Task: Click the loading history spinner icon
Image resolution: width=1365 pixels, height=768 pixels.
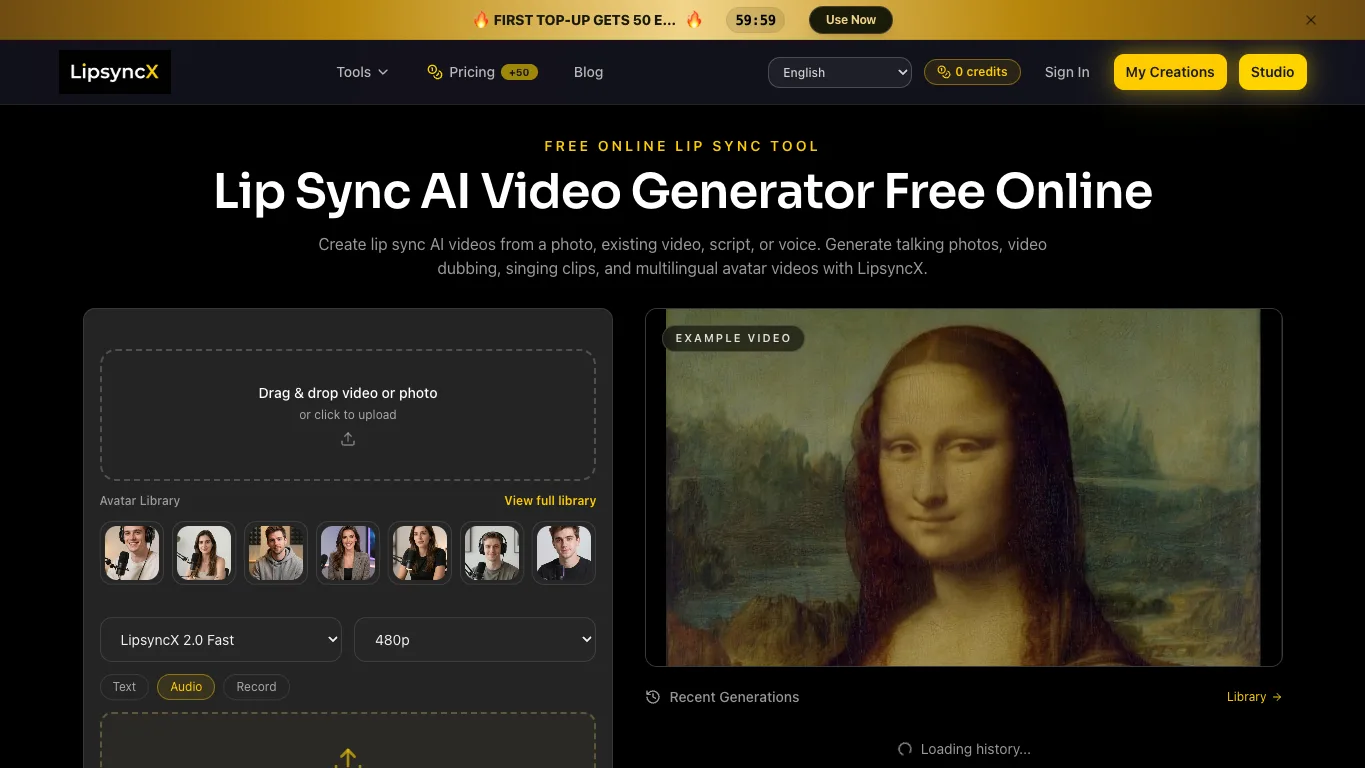Action: pos(905,749)
